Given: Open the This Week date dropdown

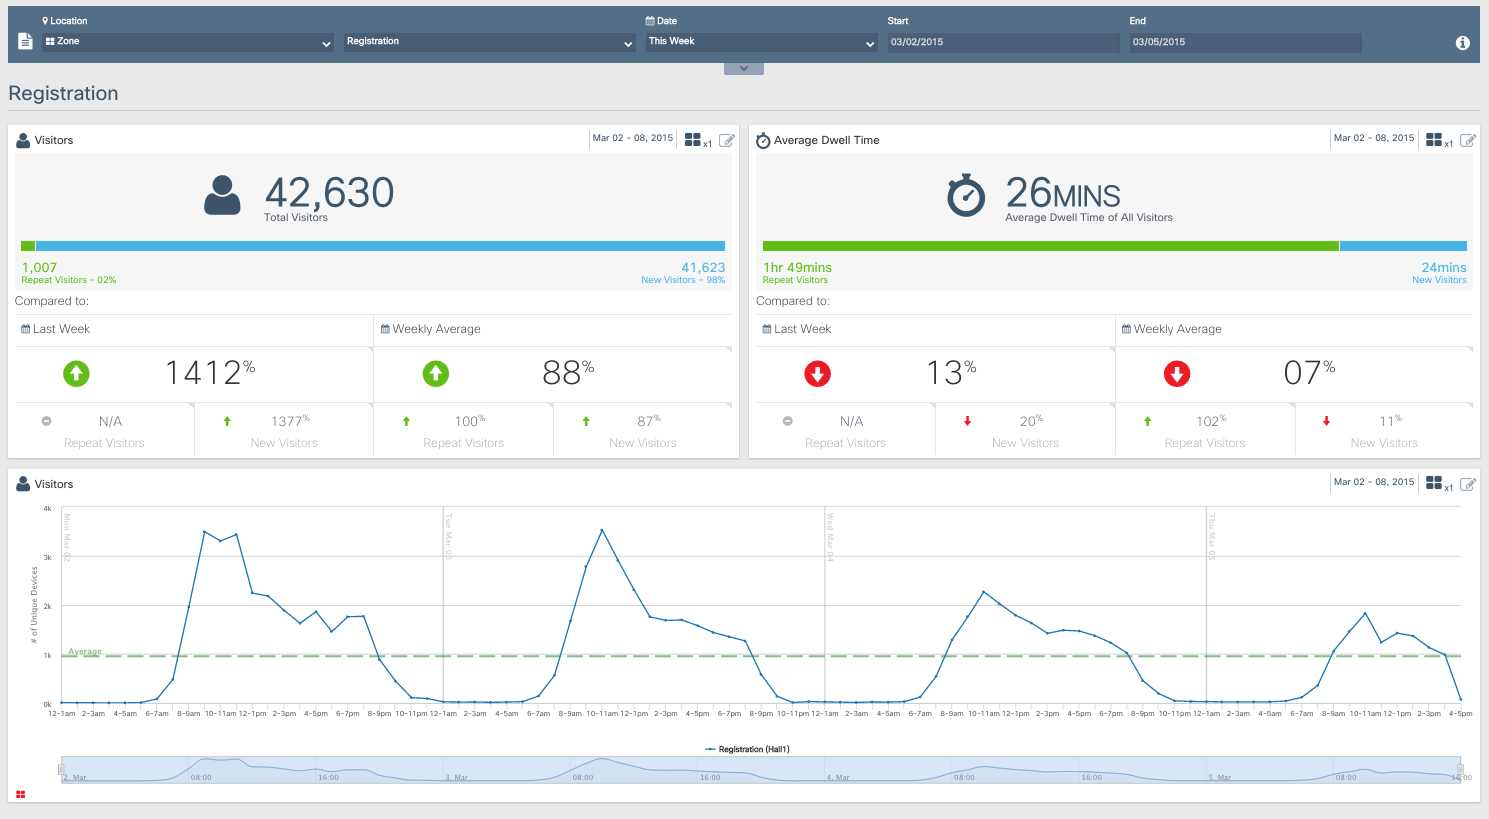Looking at the screenshot, I should [x=761, y=42].
